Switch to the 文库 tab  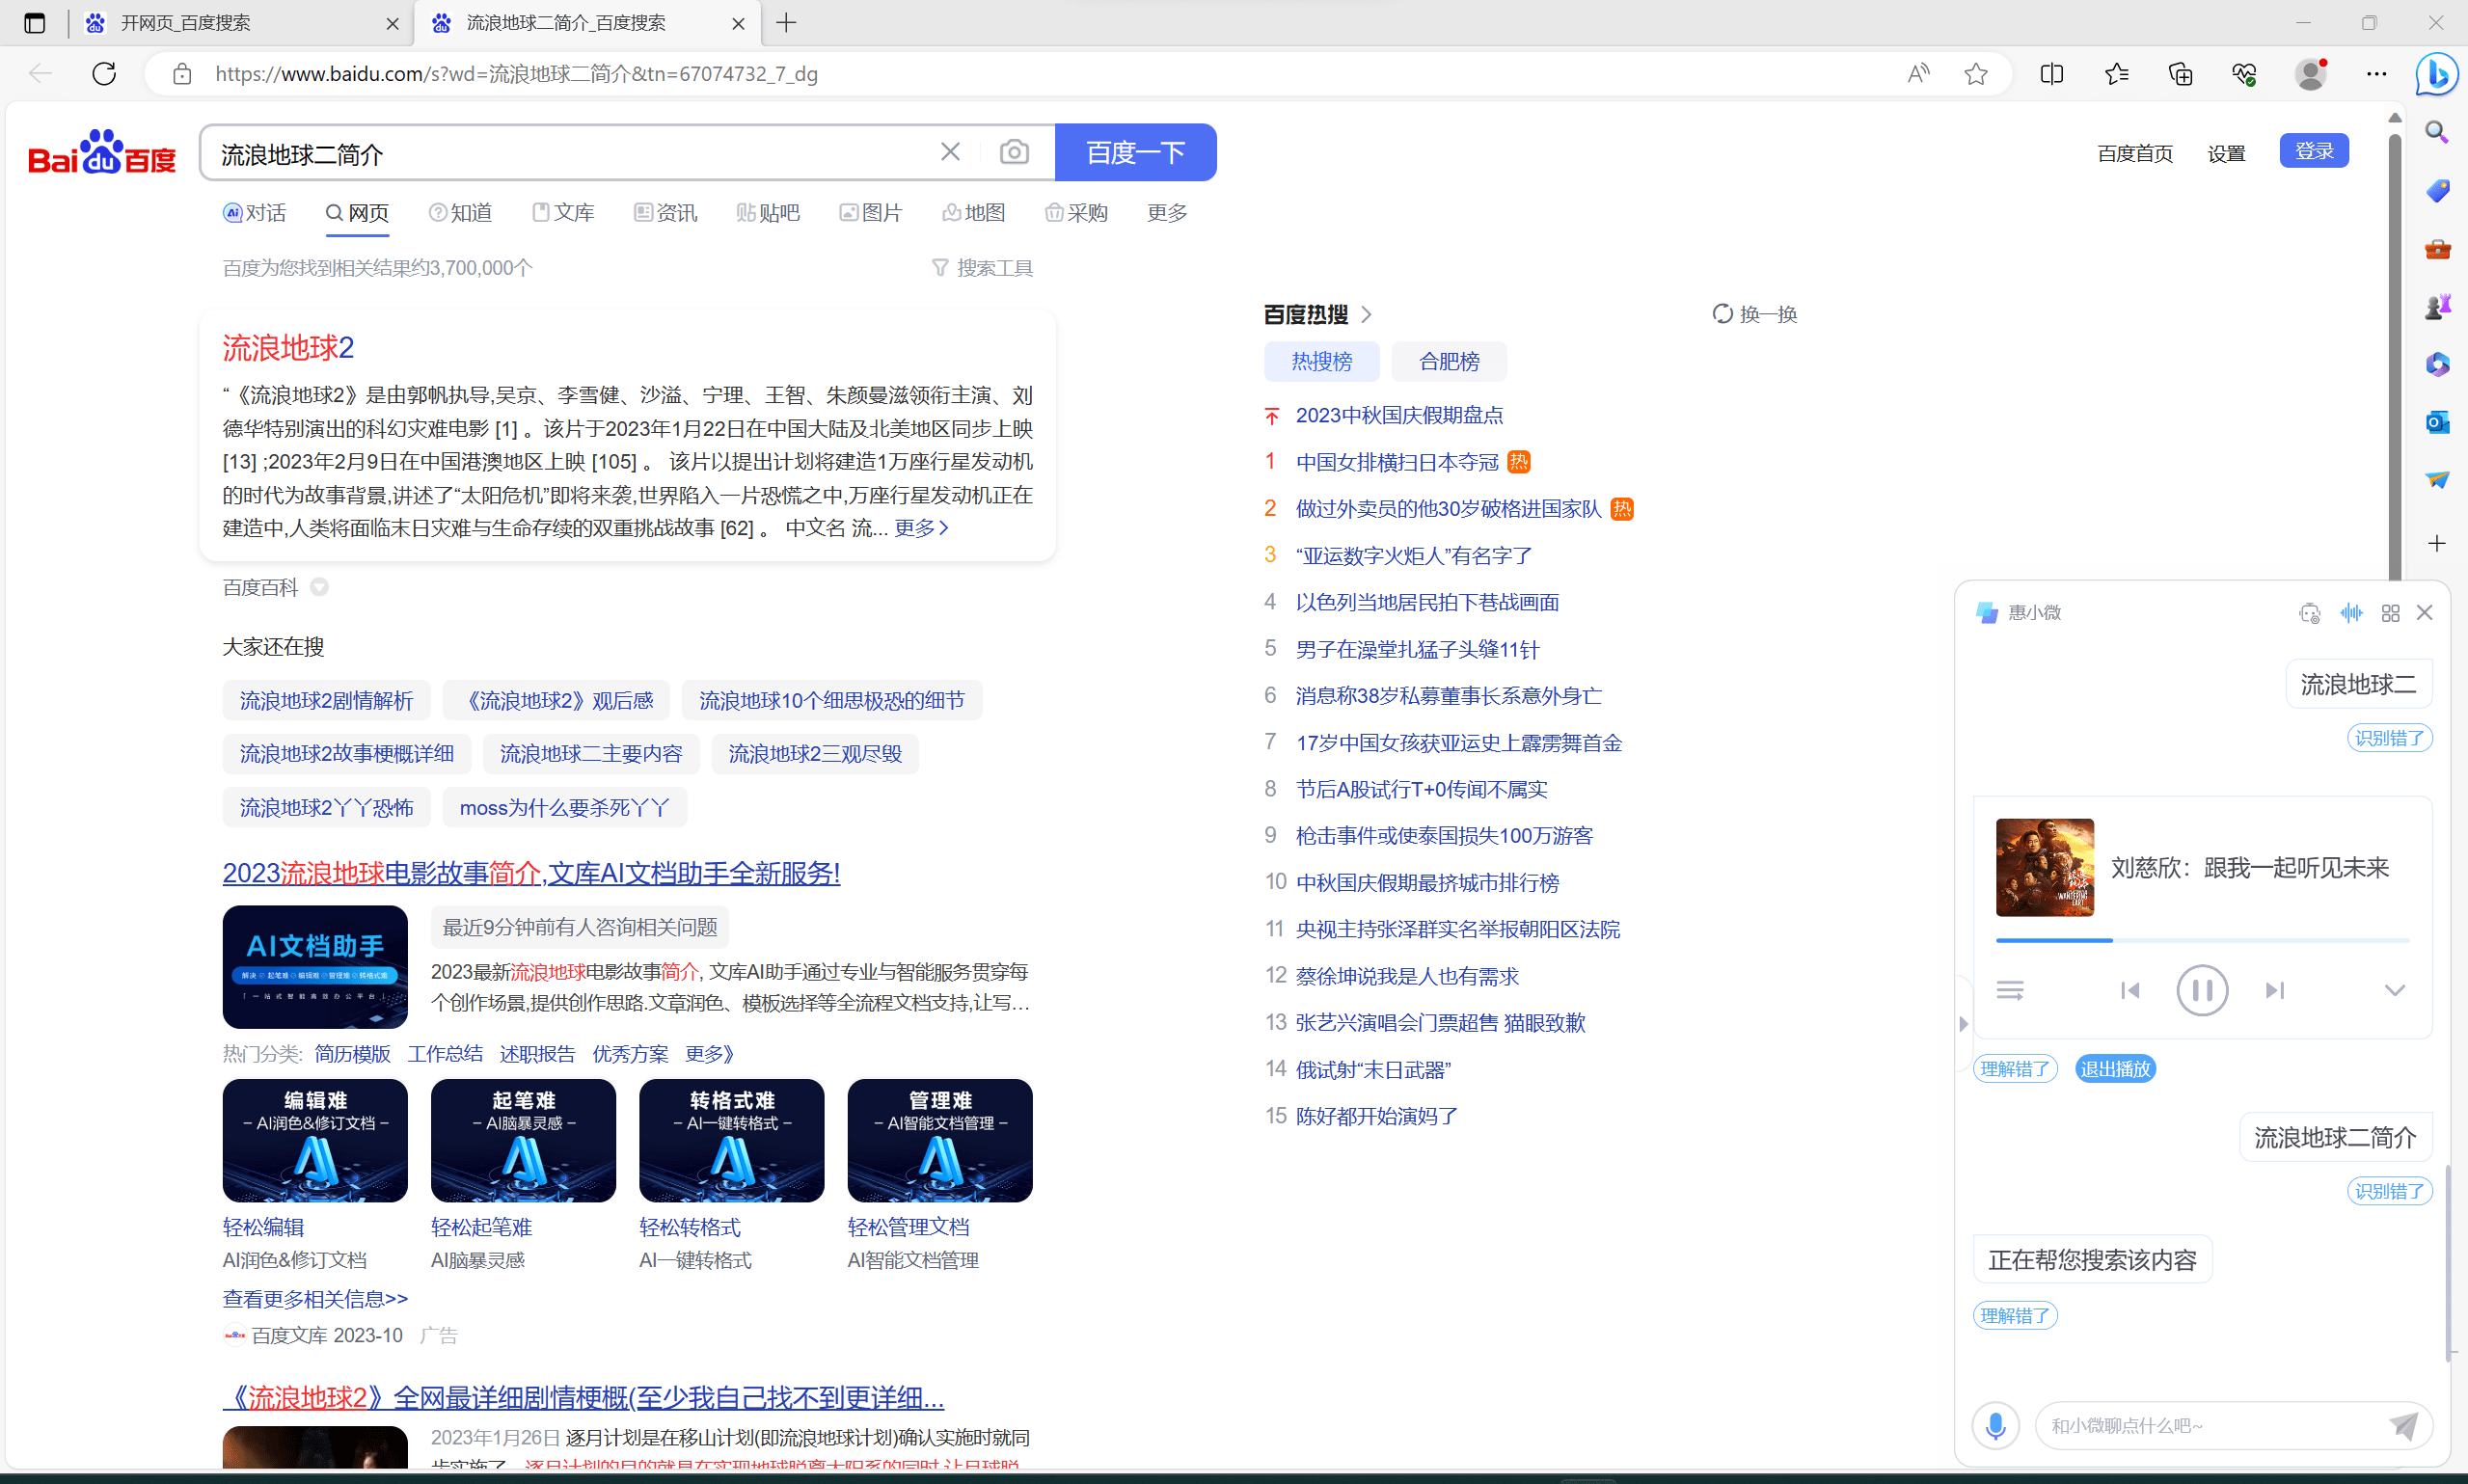(564, 213)
